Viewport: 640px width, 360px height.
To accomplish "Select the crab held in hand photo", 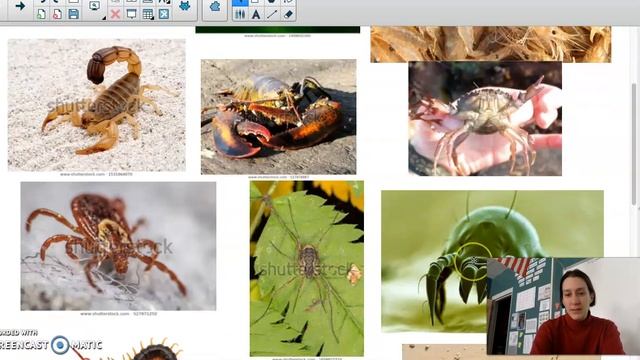I will [485, 119].
